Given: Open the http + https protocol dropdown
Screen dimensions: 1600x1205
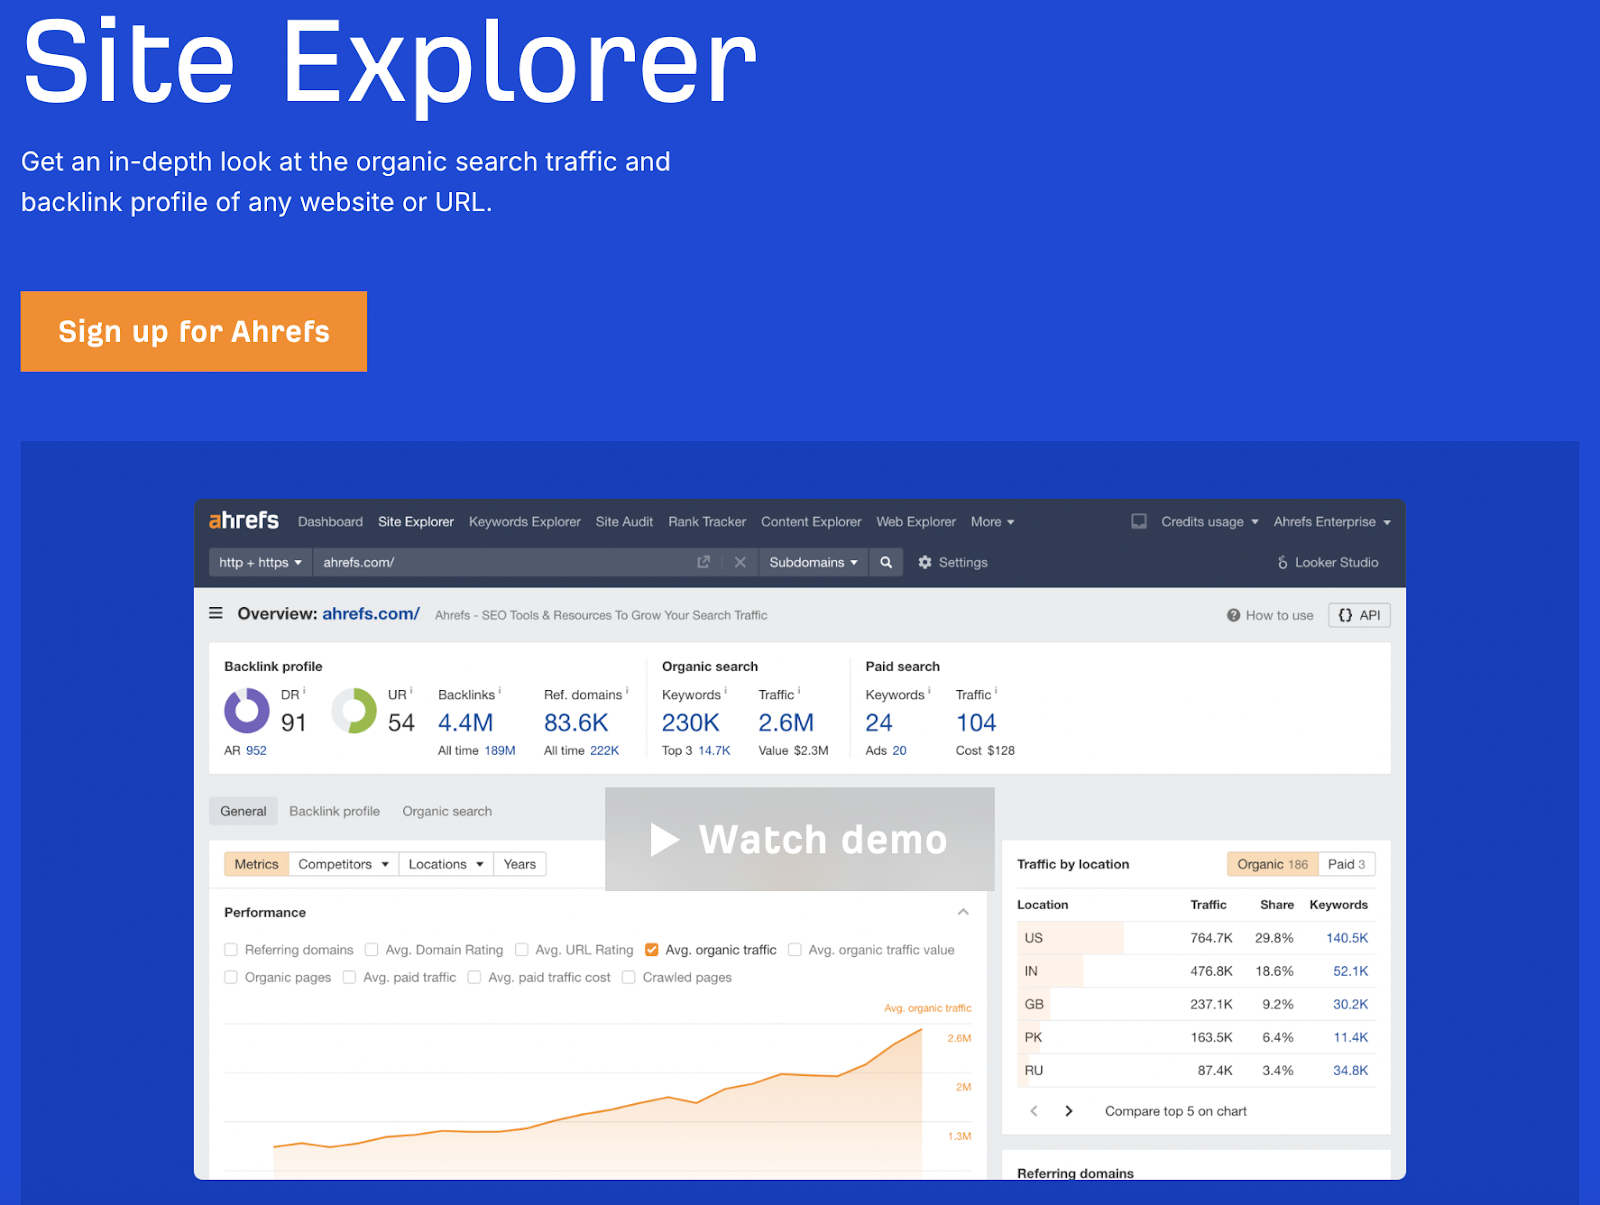Looking at the screenshot, I should tap(260, 563).
